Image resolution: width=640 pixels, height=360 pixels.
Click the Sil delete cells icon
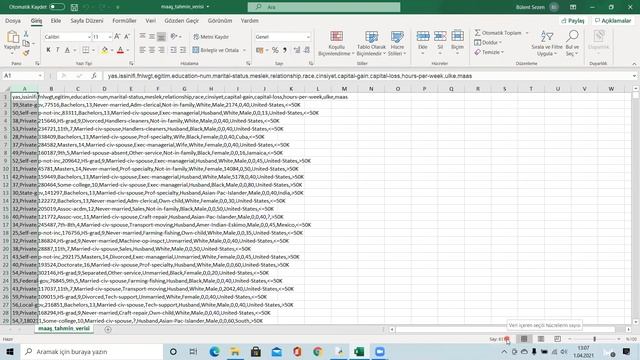[x=440, y=36]
